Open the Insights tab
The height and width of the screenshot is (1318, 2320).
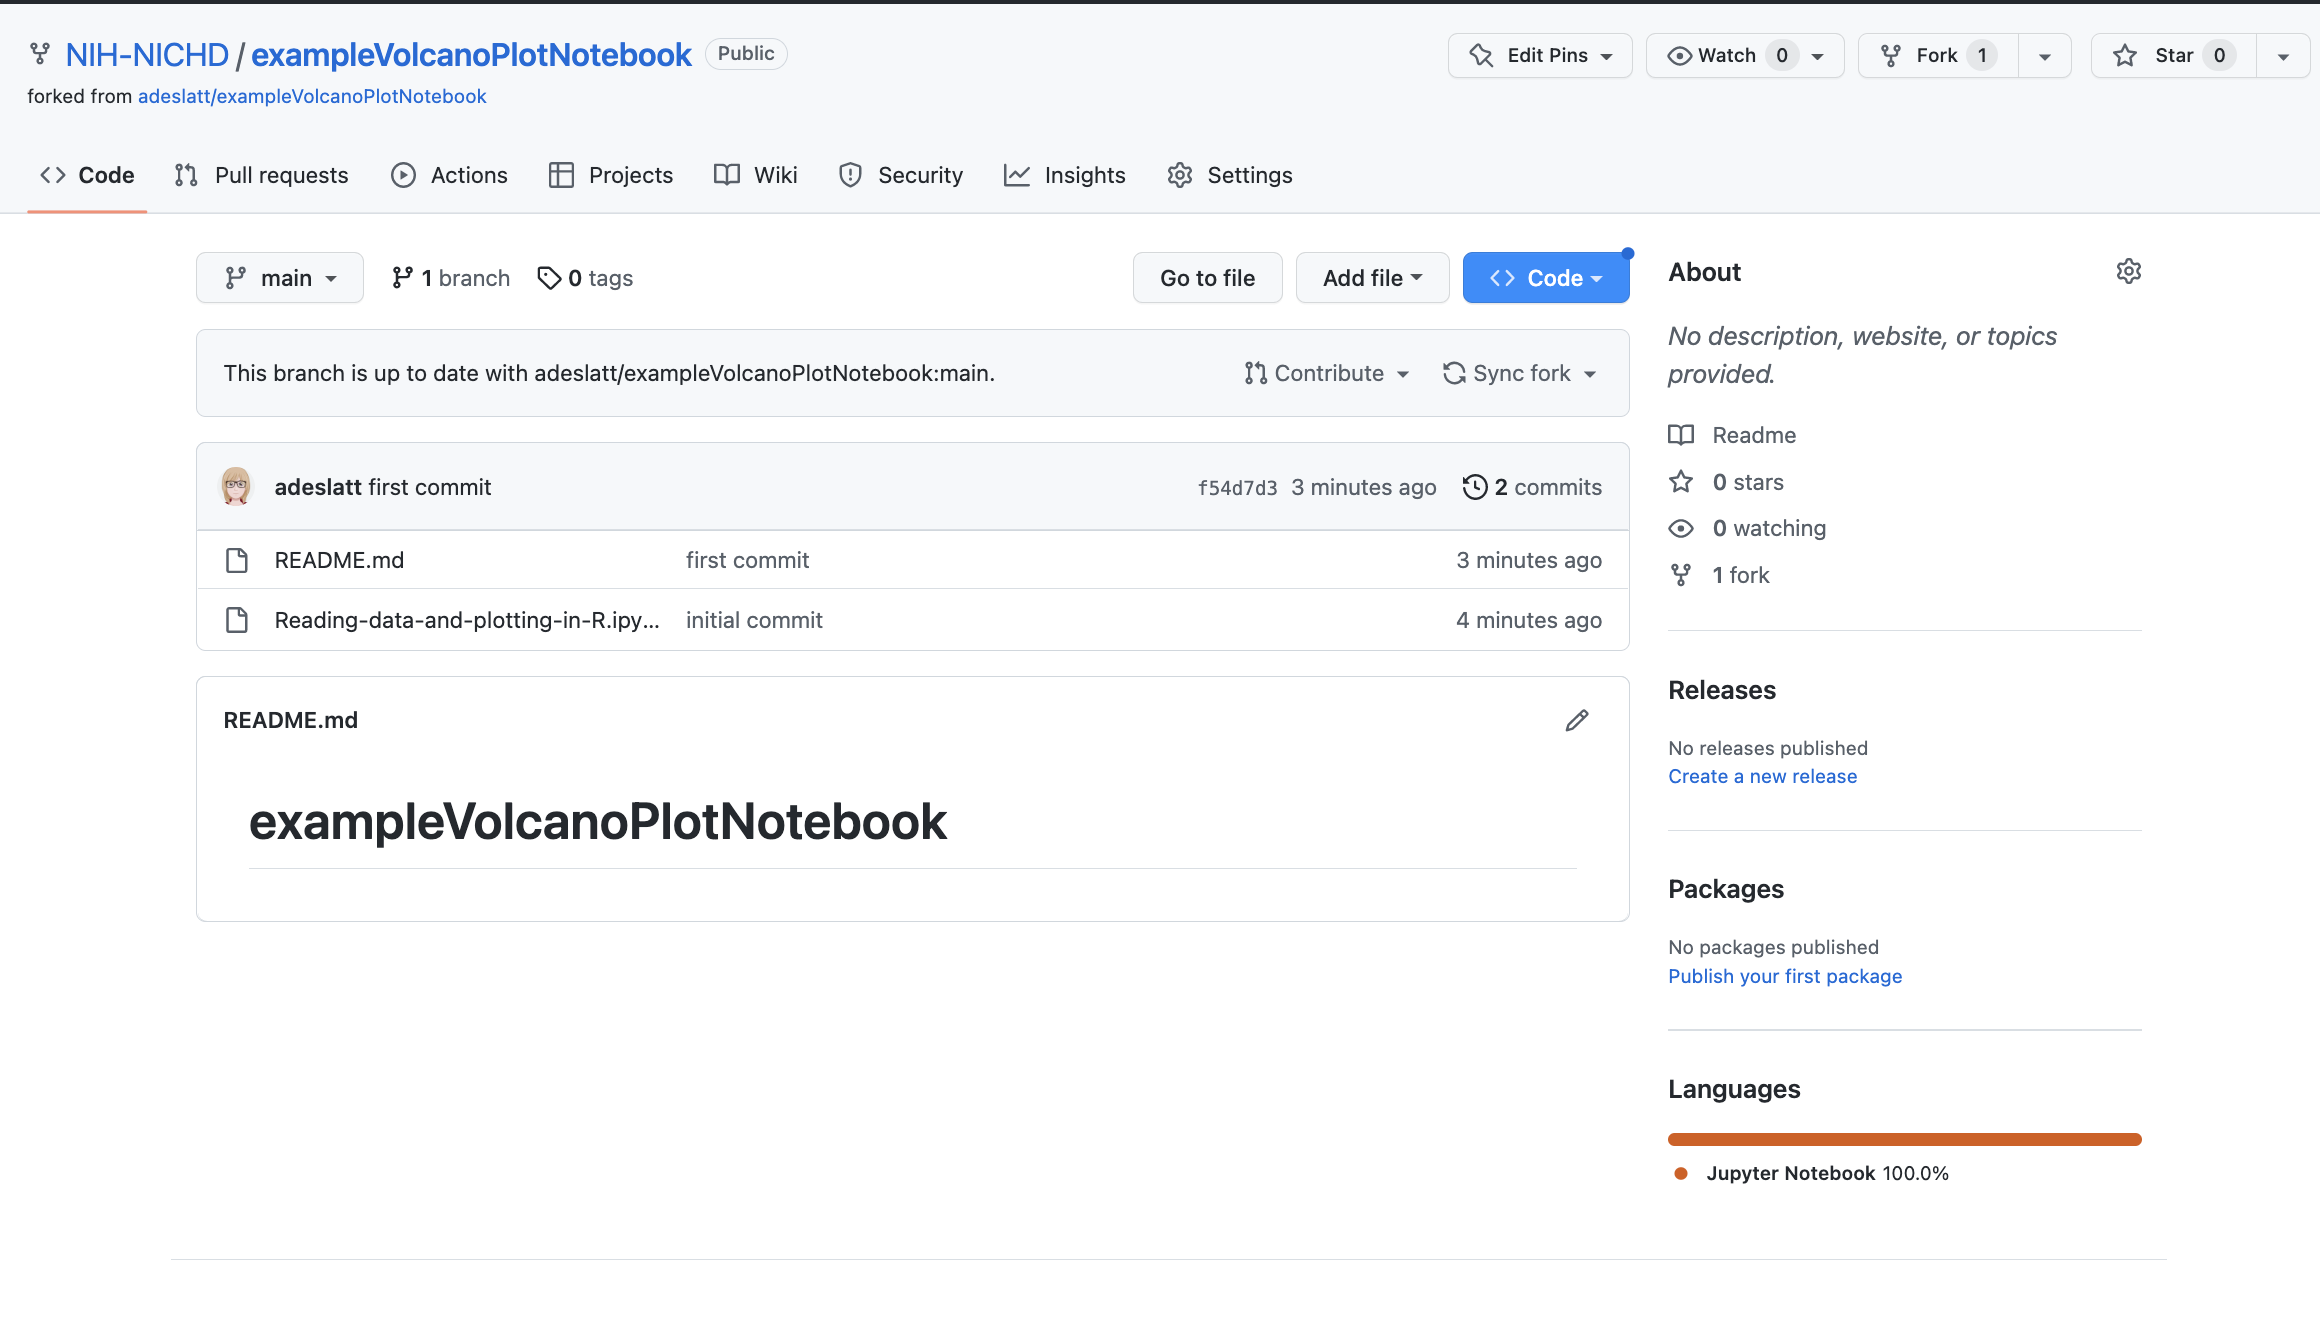click(1065, 175)
